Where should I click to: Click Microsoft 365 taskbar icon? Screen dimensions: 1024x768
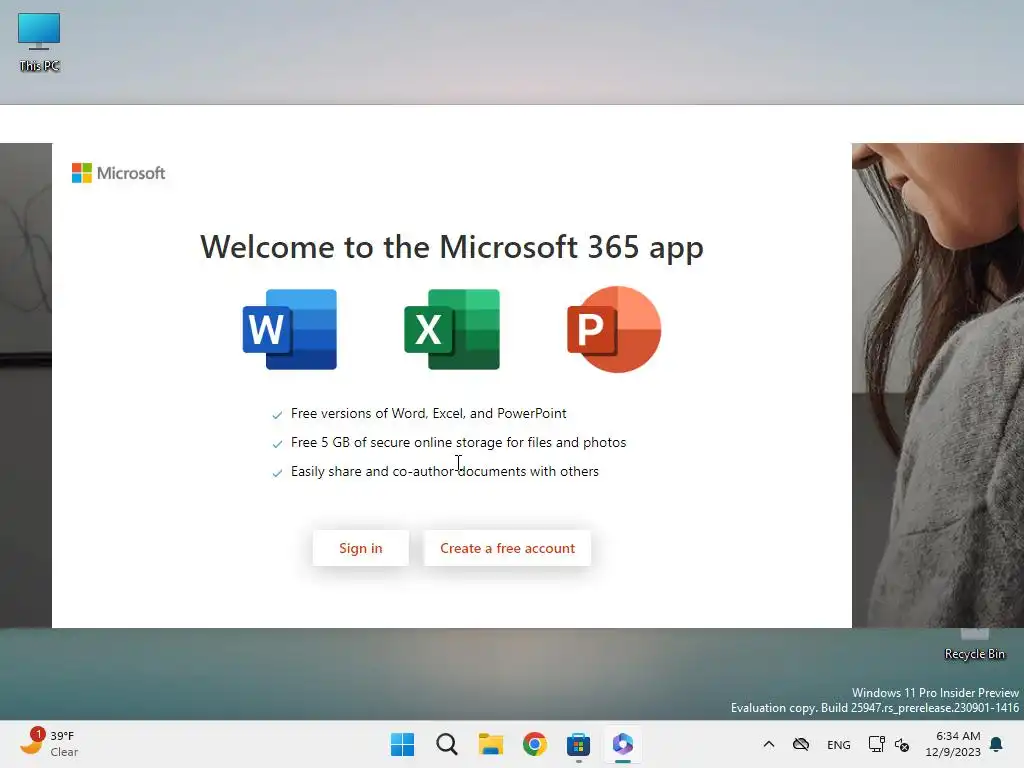622,744
